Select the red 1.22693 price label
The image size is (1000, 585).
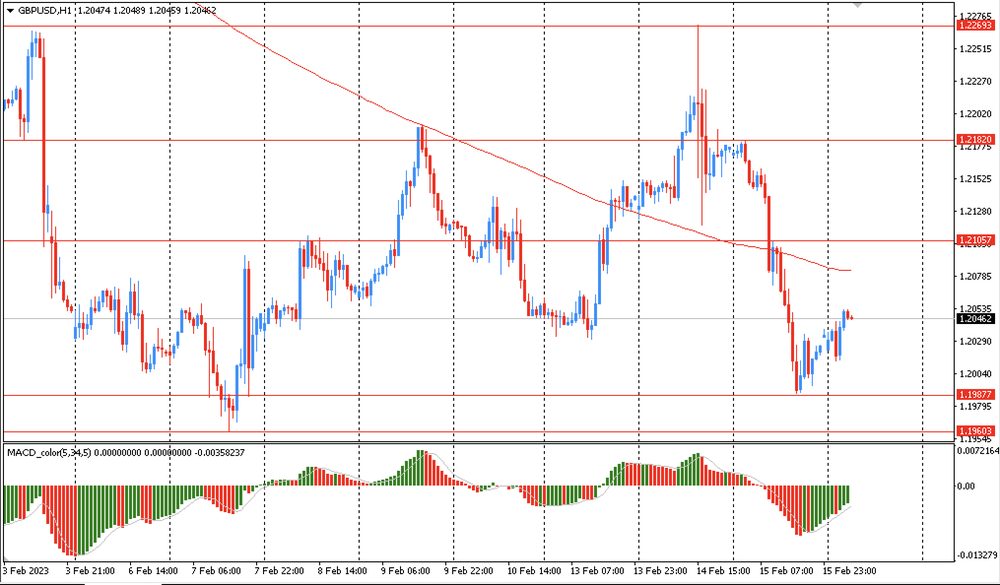(x=975, y=26)
